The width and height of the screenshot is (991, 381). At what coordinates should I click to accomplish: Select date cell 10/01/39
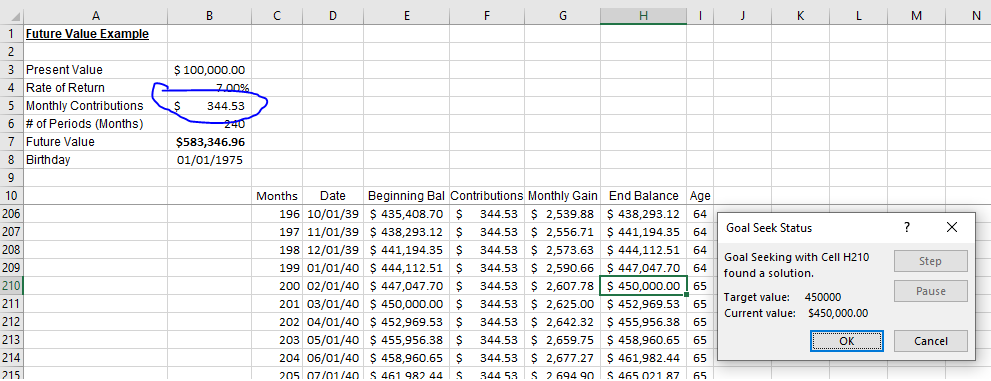[x=333, y=214]
